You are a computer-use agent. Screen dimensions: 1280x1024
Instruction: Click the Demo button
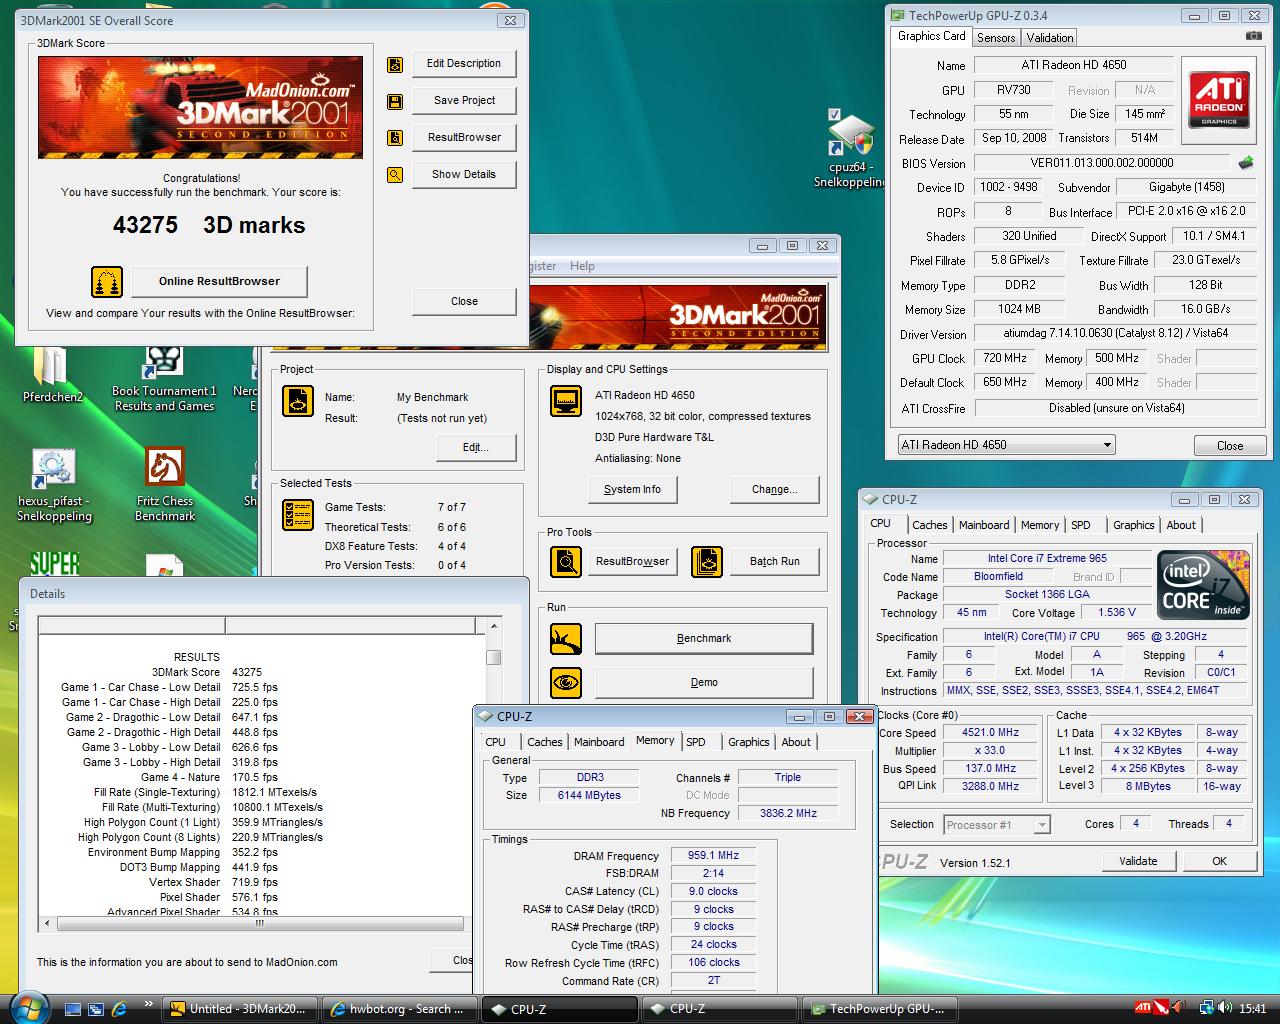coord(704,682)
